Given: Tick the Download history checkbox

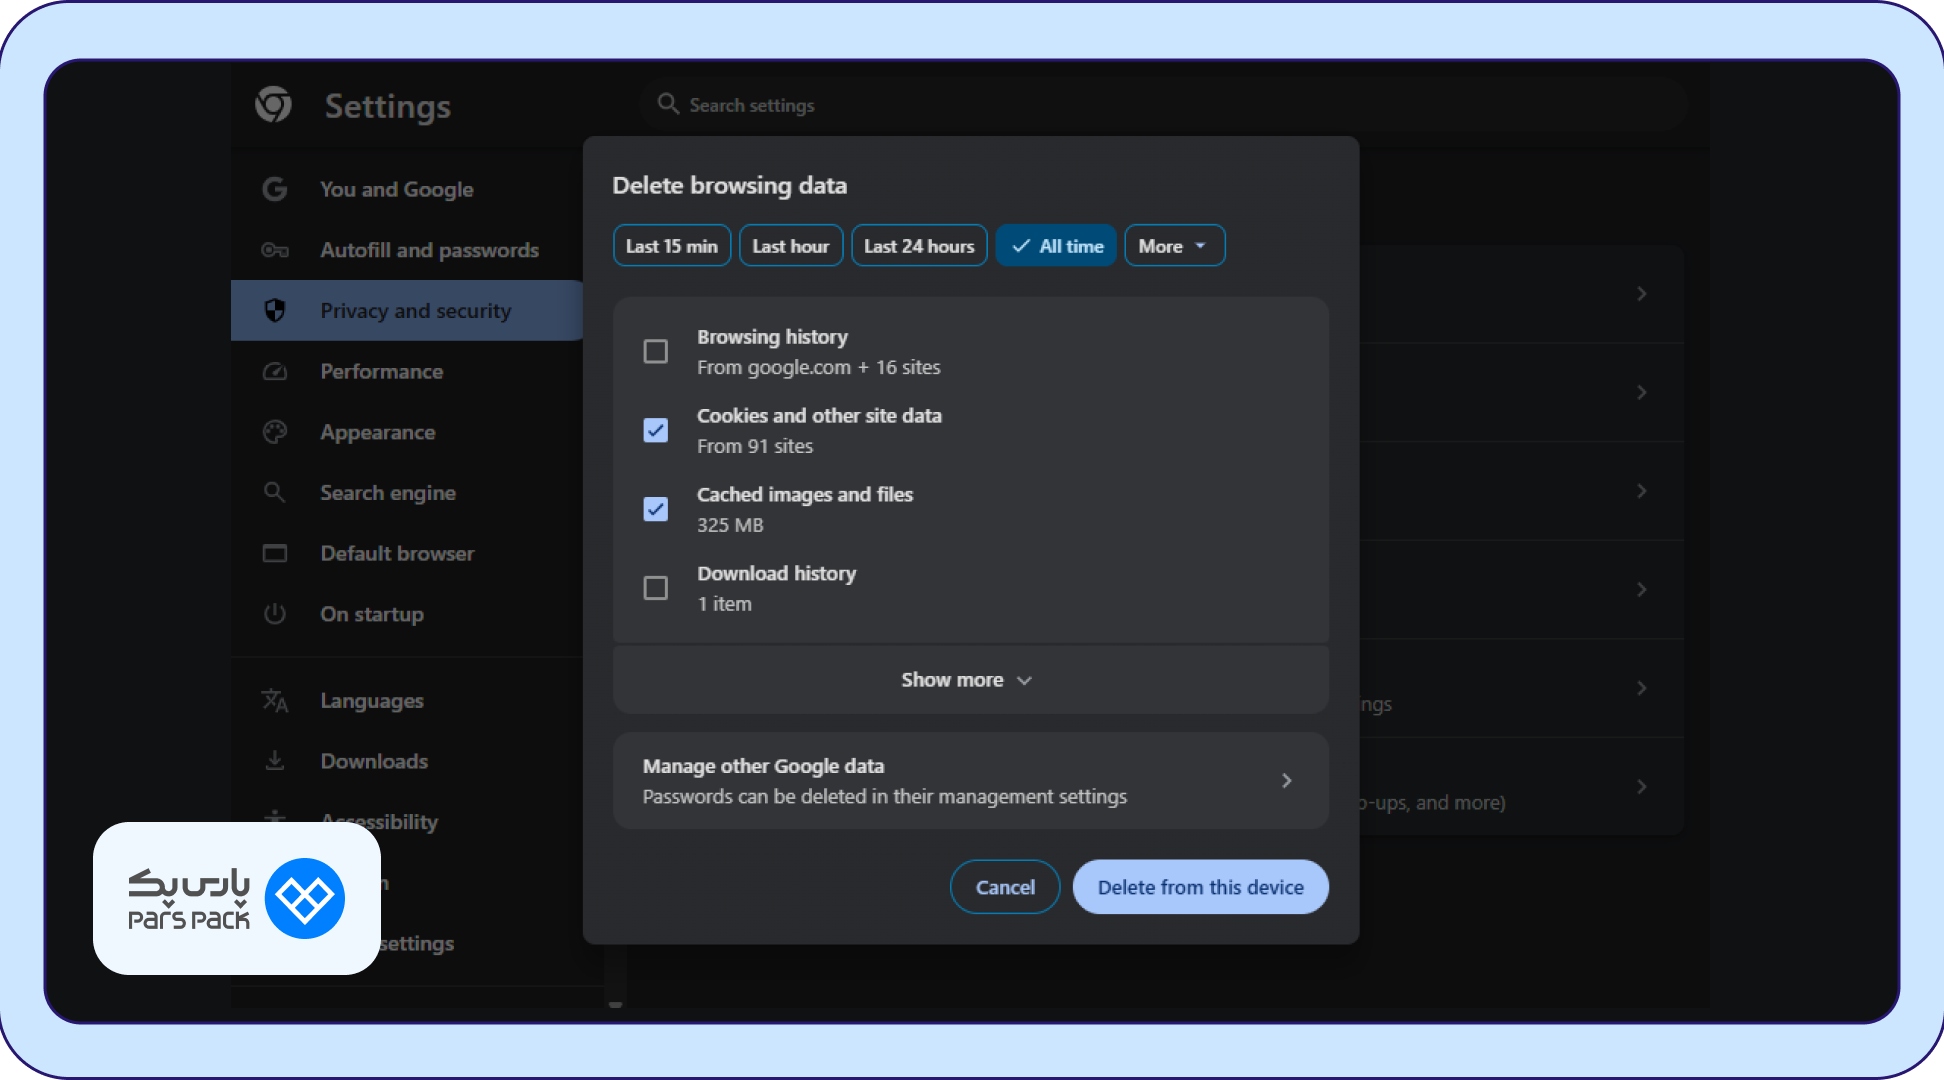Looking at the screenshot, I should point(655,588).
